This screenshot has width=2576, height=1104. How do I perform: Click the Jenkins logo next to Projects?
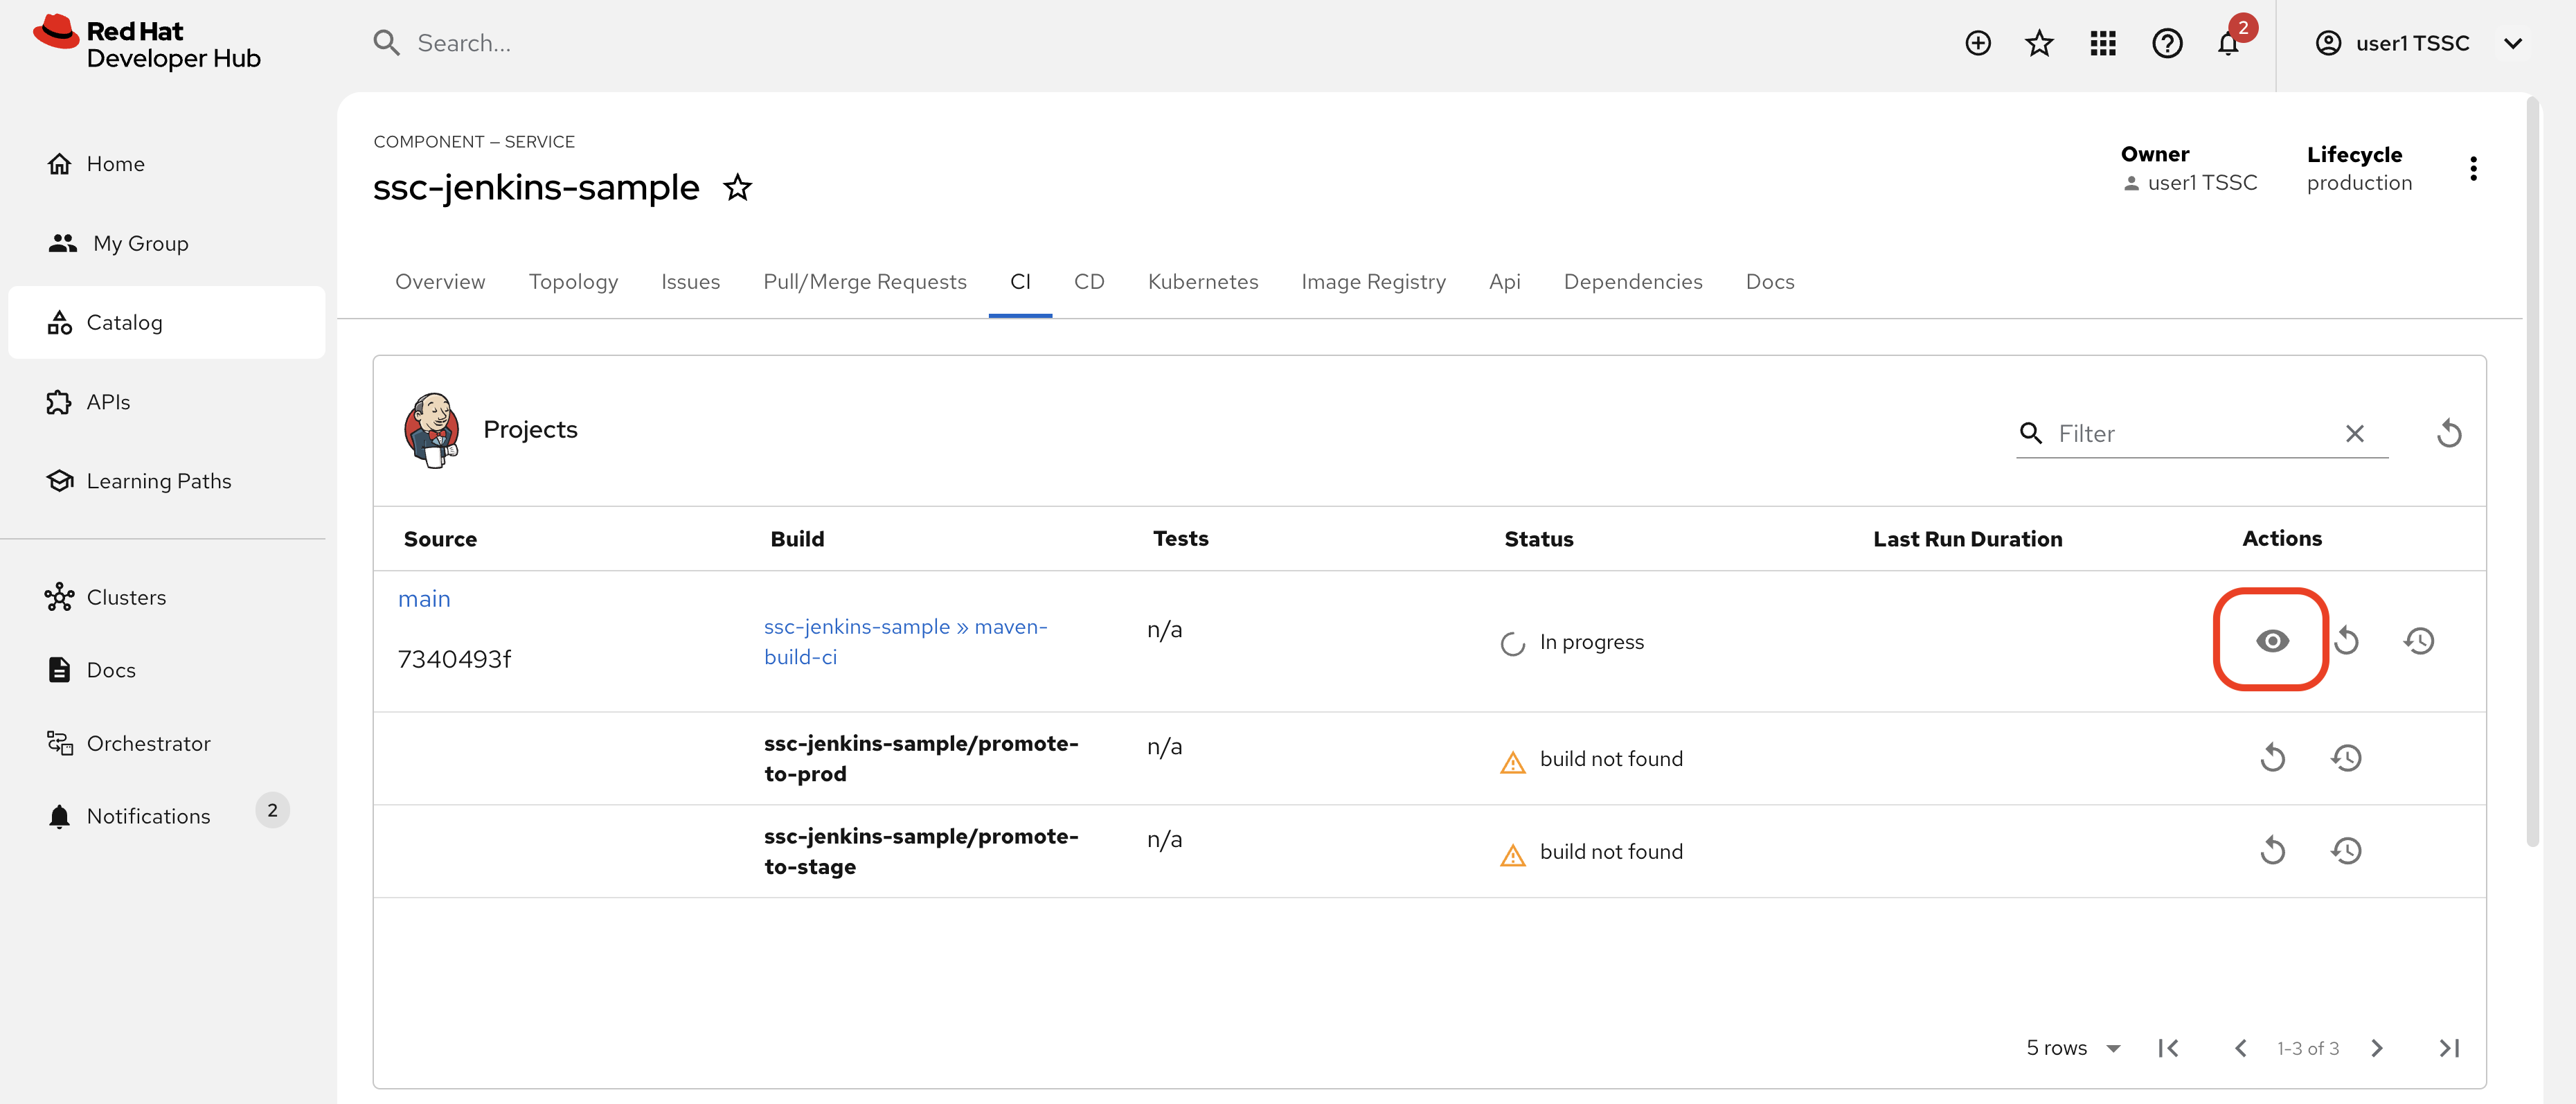(433, 430)
